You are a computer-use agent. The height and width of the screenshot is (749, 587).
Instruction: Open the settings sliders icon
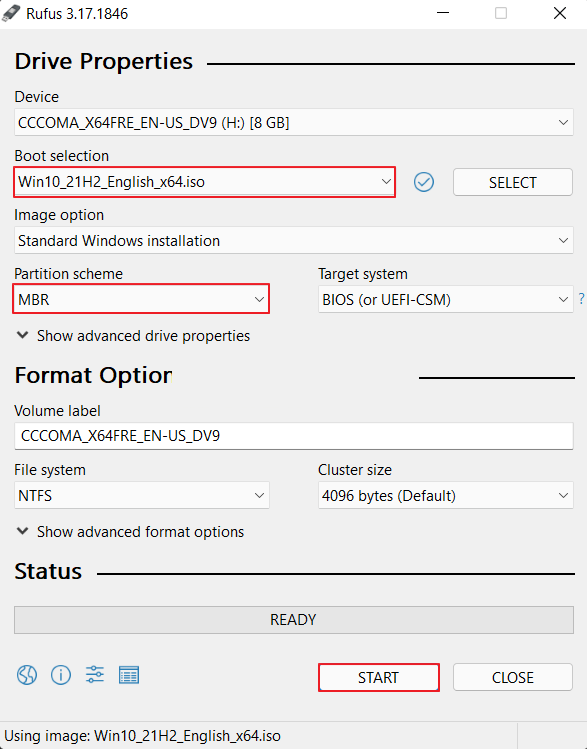(x=95, y=675)
